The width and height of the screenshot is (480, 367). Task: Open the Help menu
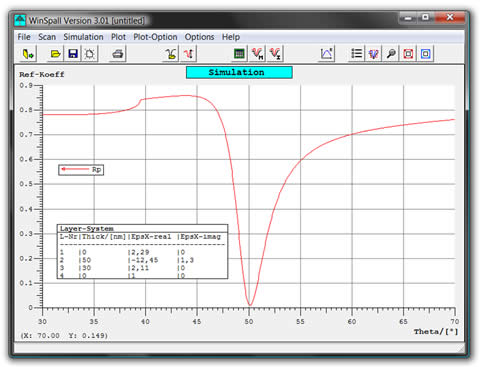click(x=231, y=37)
